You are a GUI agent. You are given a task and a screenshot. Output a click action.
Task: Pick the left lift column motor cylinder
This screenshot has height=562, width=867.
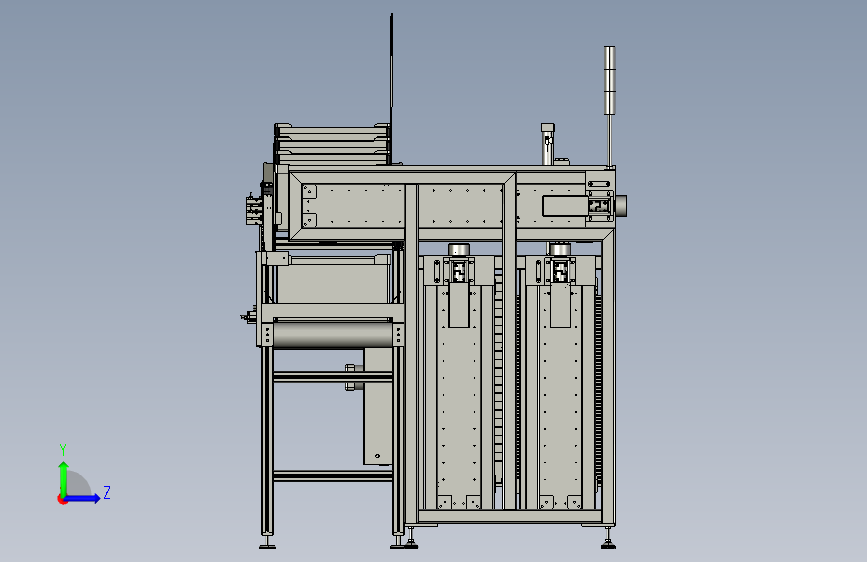(458, 250)
